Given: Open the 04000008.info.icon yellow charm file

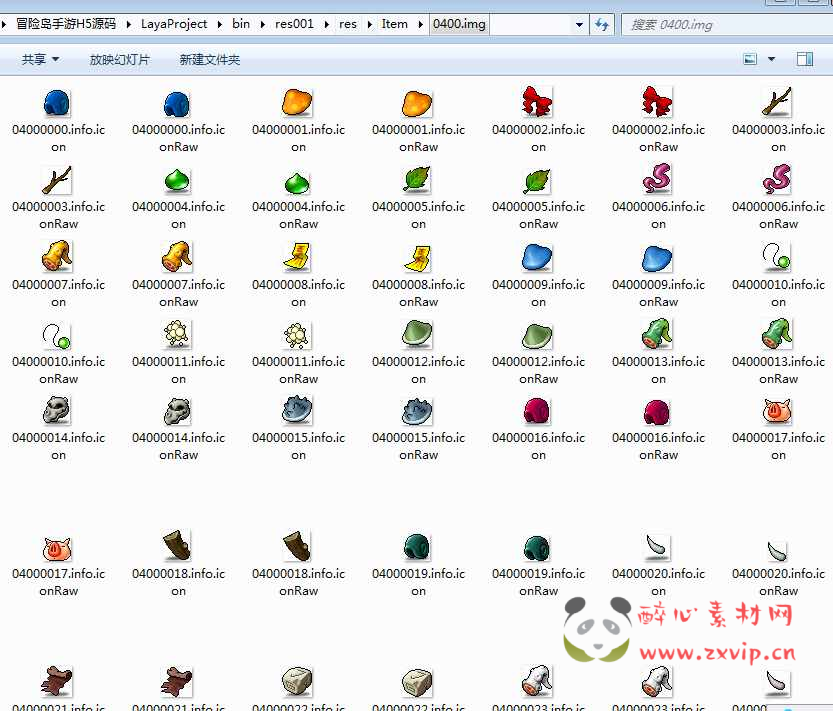Looking at the screenshot, I should 298,258.
